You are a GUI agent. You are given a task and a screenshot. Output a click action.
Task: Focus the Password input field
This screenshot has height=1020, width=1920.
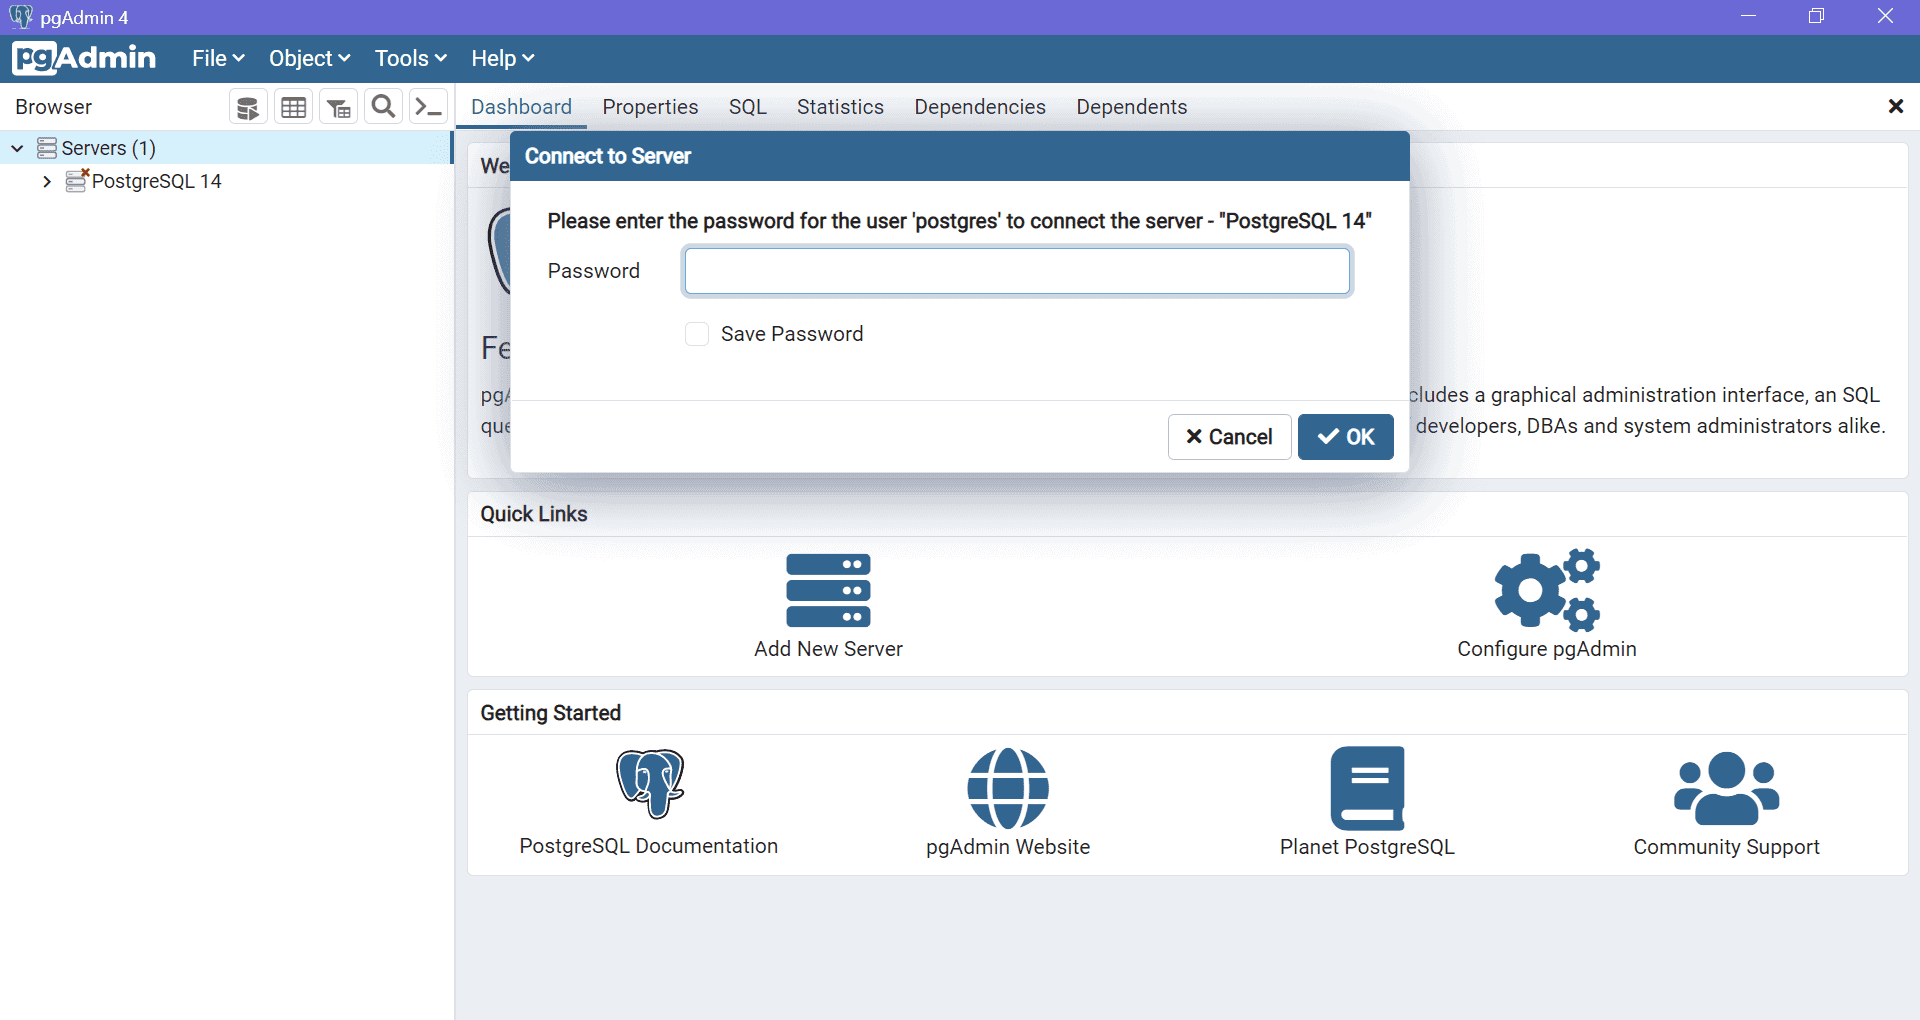[1017, 271]
